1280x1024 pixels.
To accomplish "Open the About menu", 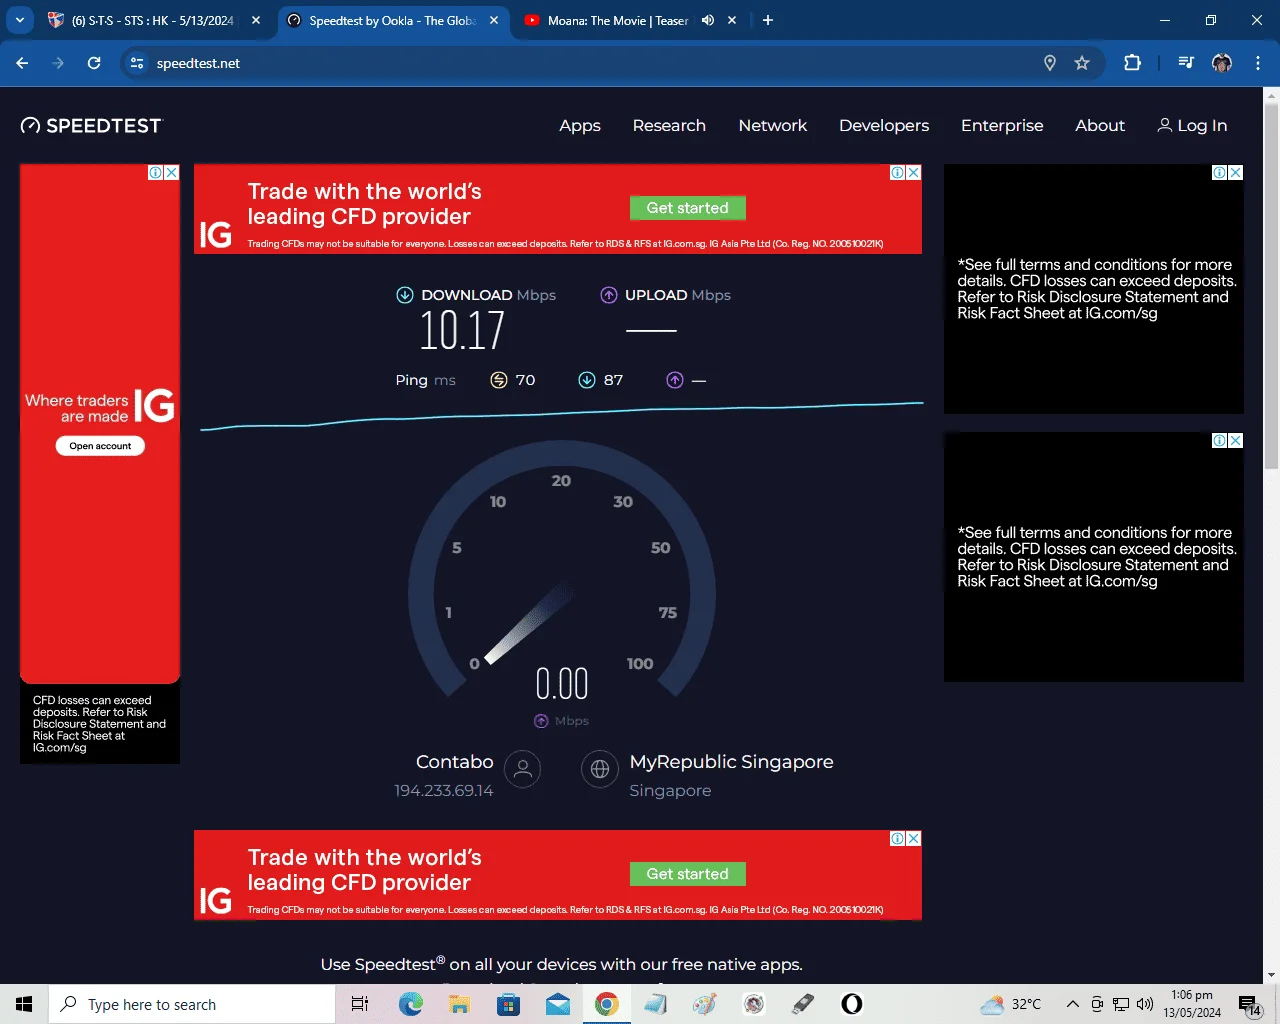I will (1100, 125).
